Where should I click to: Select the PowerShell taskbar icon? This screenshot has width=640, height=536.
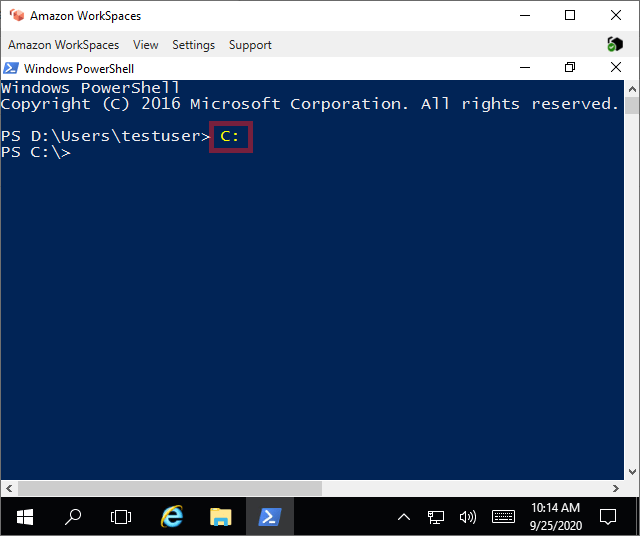click(x=270, y=517)
